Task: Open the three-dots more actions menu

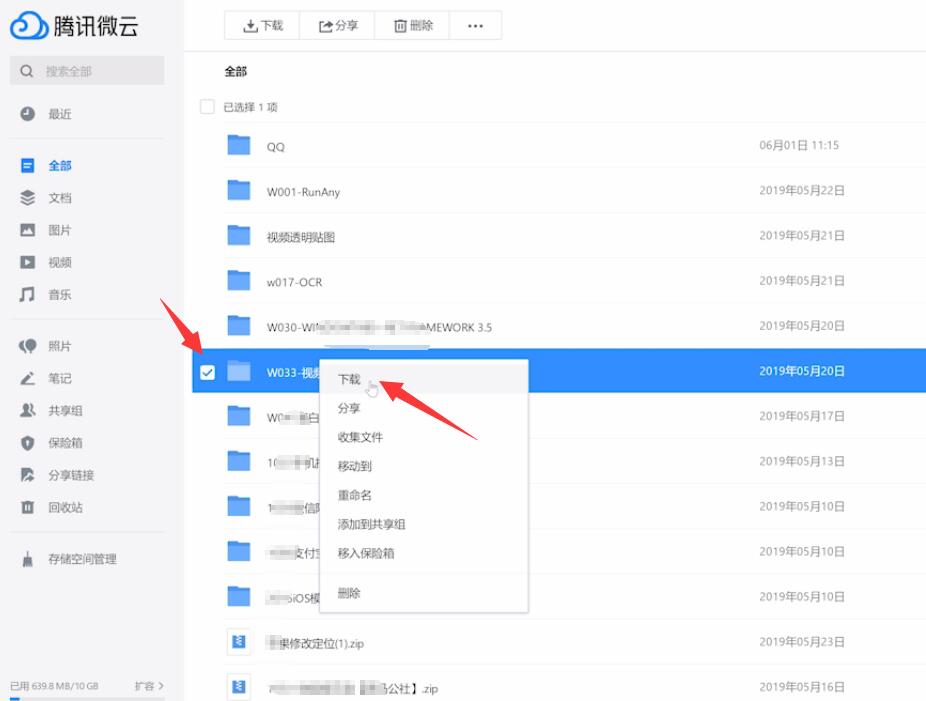Action: pyautogui.click(x=475, y=25)
